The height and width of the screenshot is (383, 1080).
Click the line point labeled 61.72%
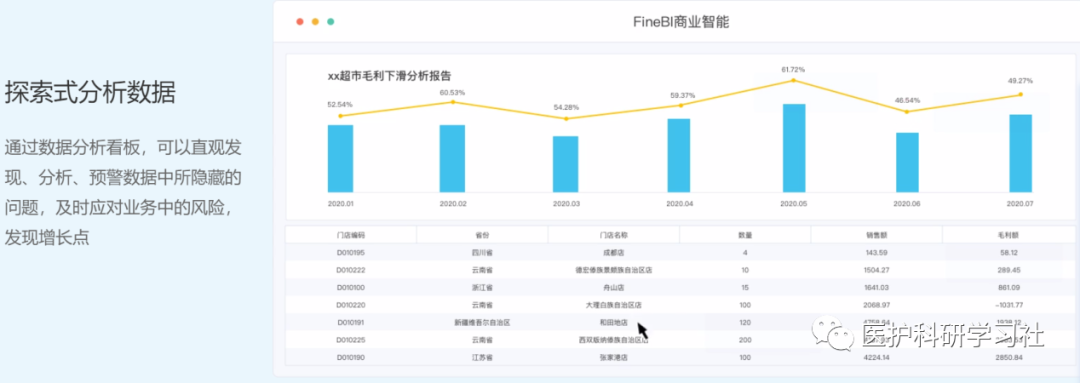coord(793,81)
